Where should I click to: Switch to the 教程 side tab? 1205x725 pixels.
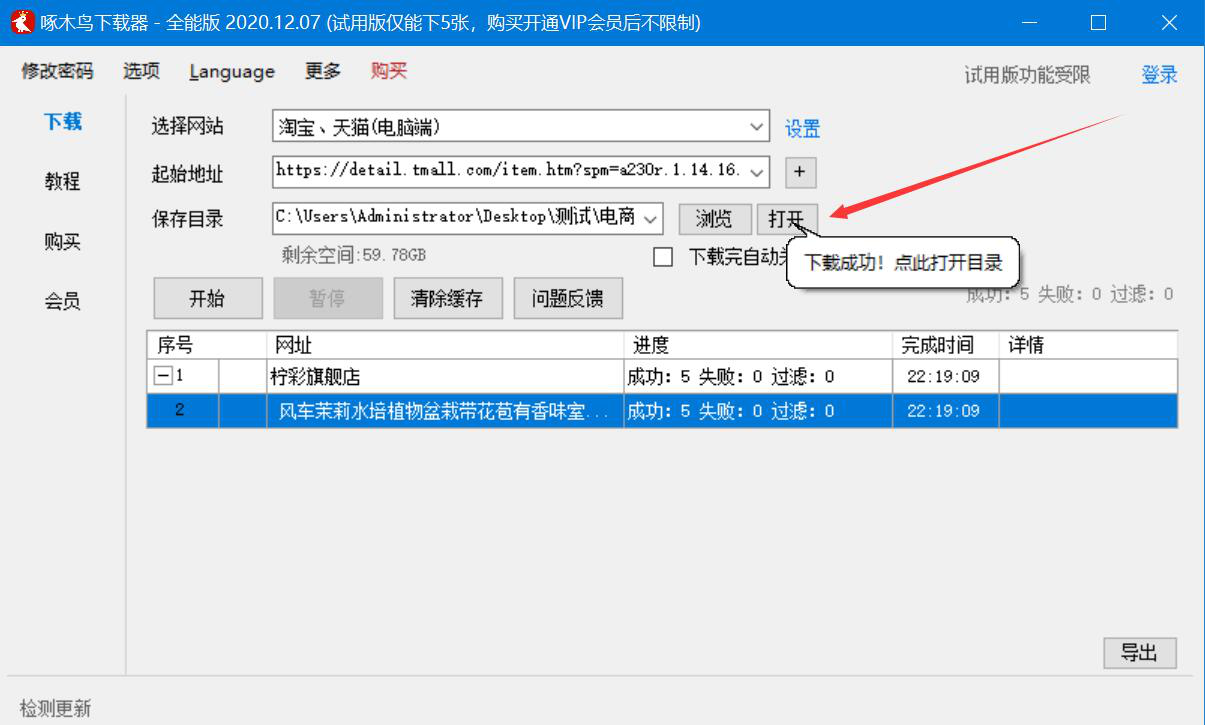62,182
